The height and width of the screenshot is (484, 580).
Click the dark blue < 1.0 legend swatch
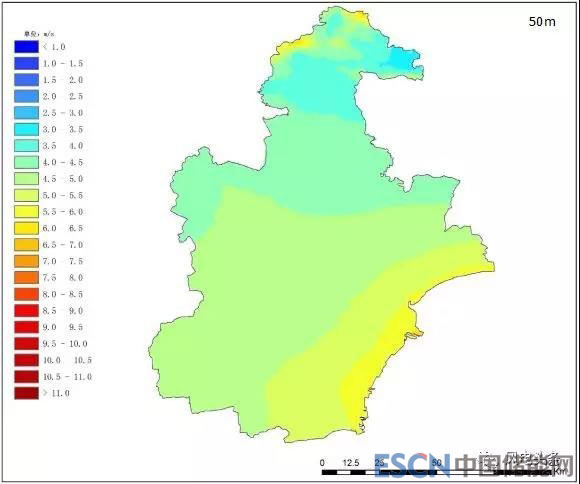[x=26, y=47]
